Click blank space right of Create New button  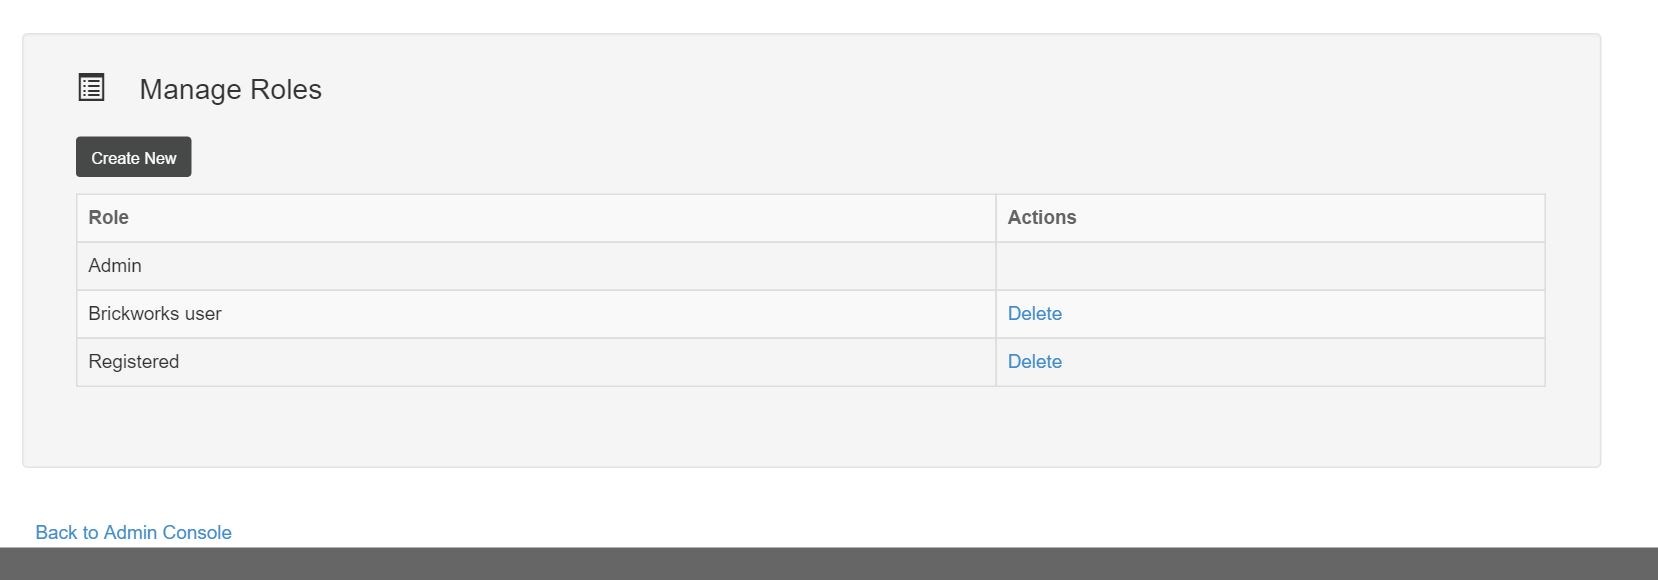point(868,157)
